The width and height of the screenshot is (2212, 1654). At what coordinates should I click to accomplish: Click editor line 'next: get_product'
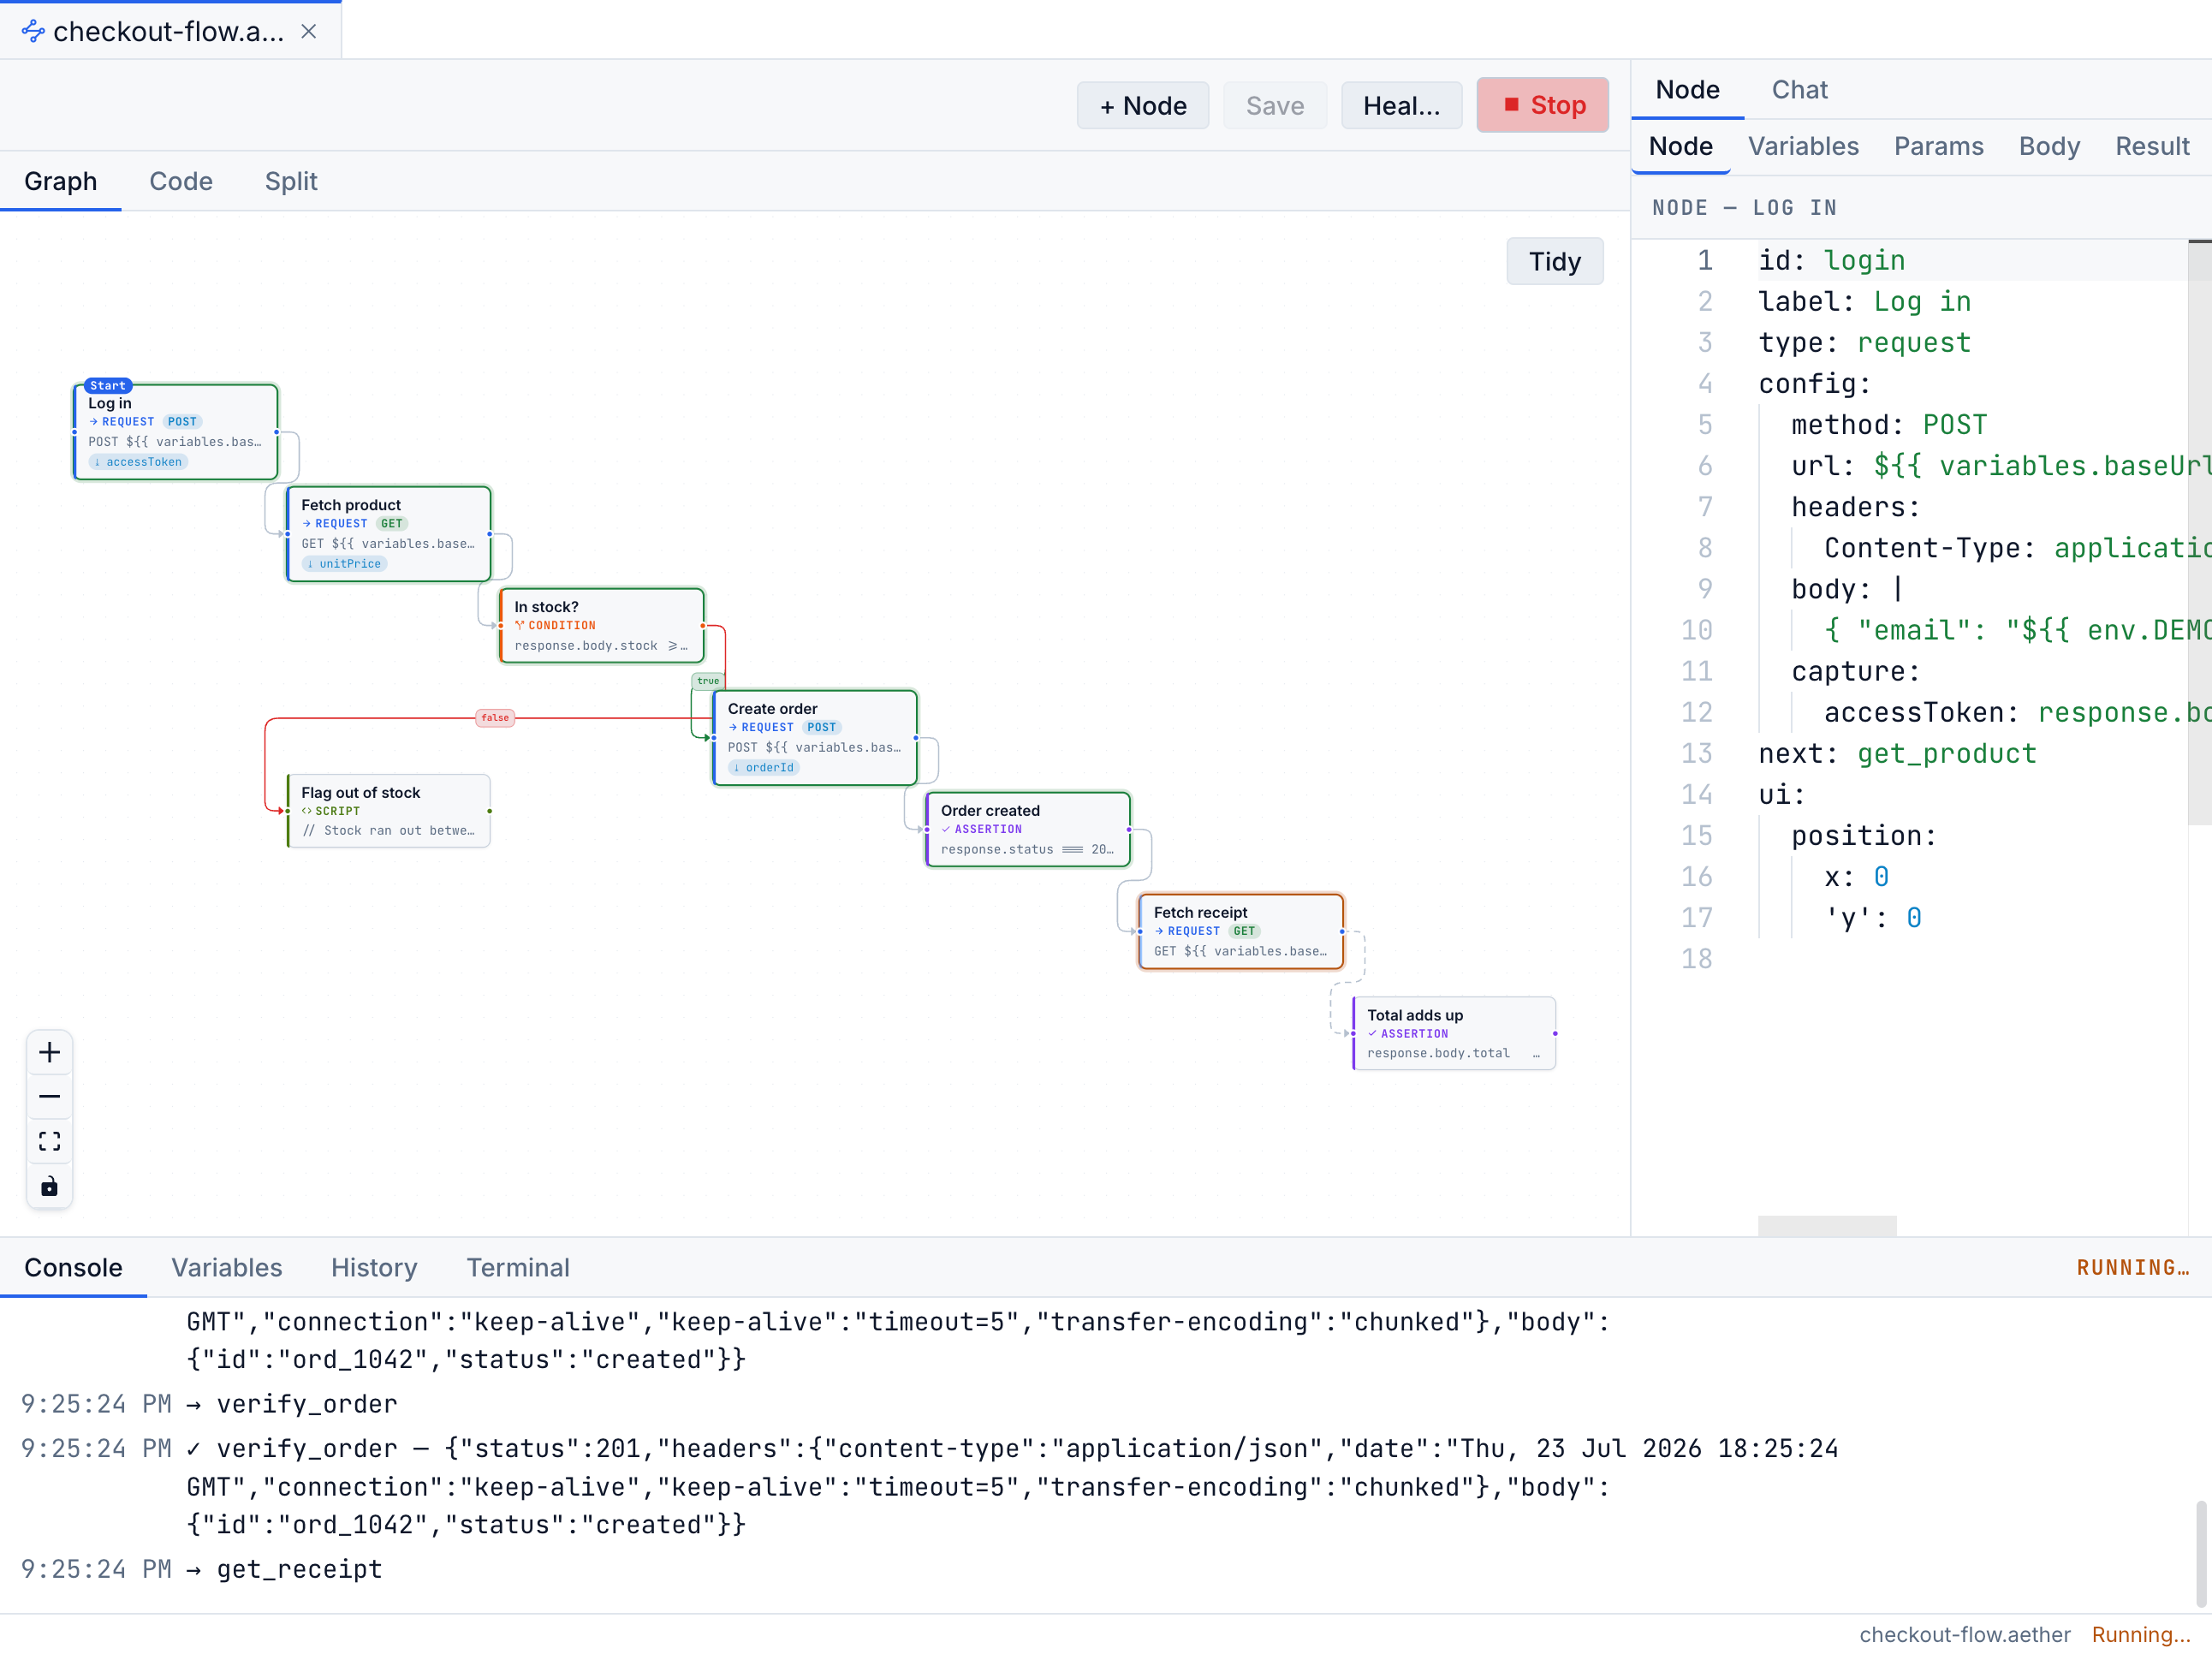point(1897,753)
